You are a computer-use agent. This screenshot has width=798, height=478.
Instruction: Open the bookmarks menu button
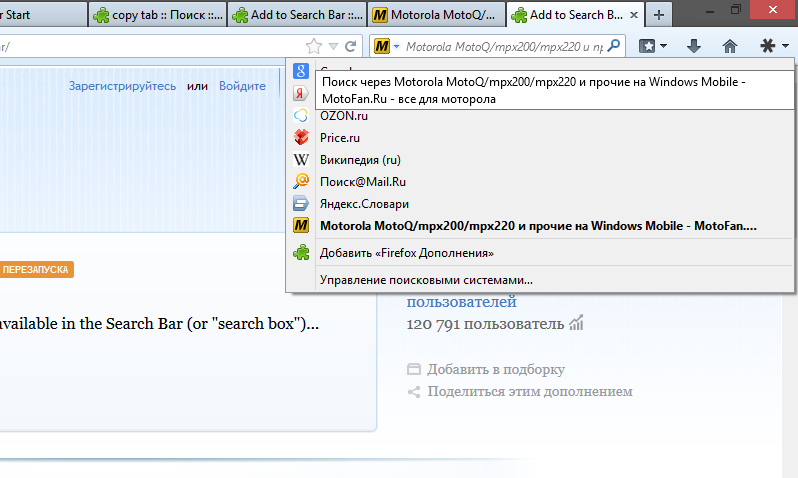pyautogui.click(x=647, y=46)
